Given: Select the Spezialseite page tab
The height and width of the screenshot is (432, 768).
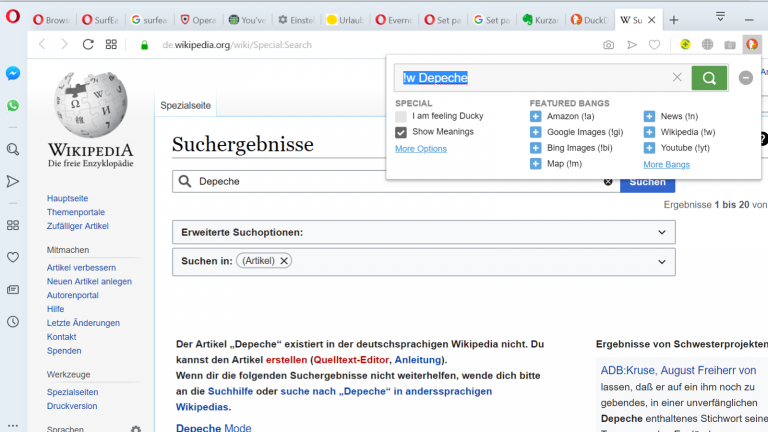Looking at the screenshot, I should (183, 106).
